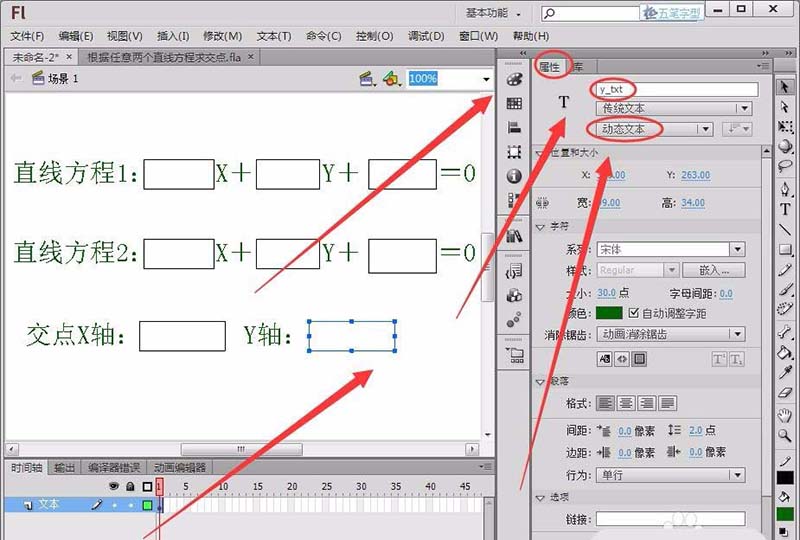
Task: Toggle show border around text button
Action: click(x=639, y=359)
